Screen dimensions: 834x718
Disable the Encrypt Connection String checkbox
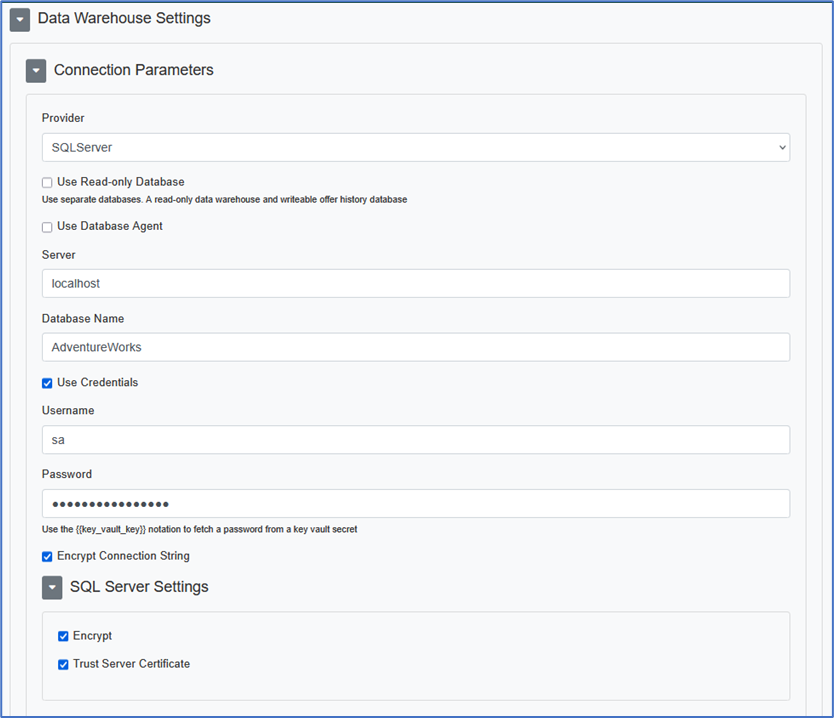coord(47,557)
